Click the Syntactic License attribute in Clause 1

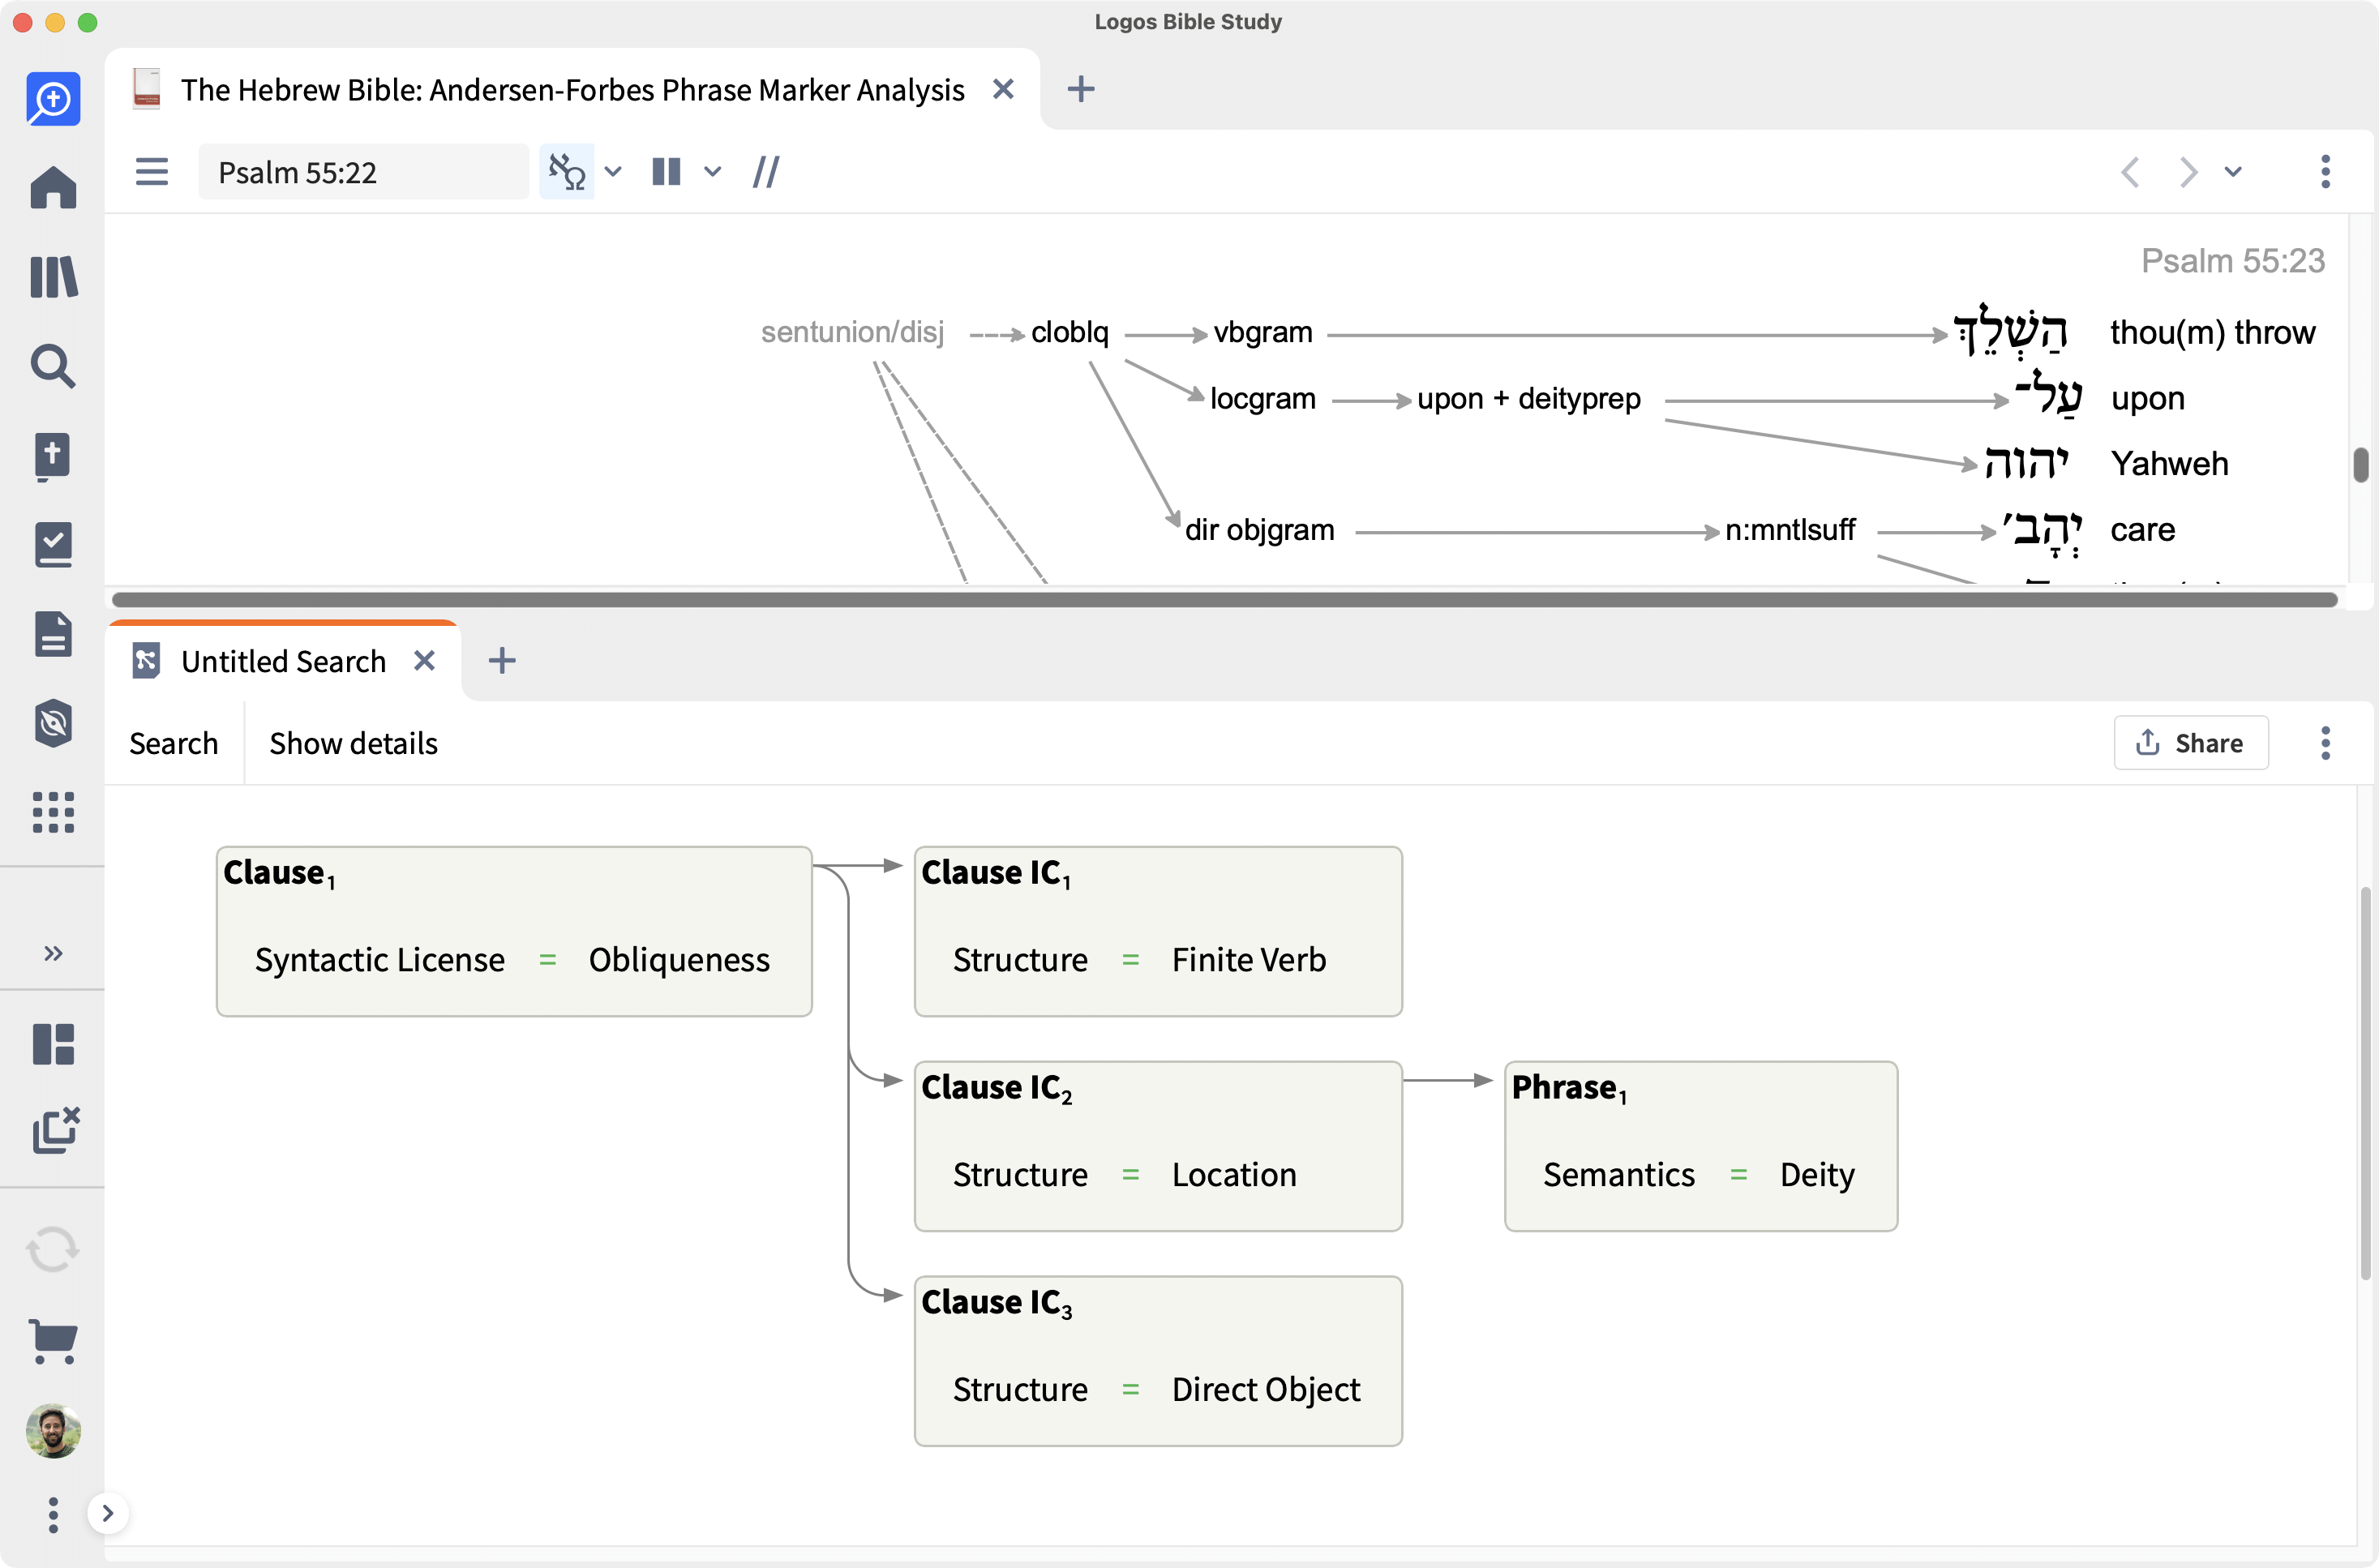[x=380, y=959]
